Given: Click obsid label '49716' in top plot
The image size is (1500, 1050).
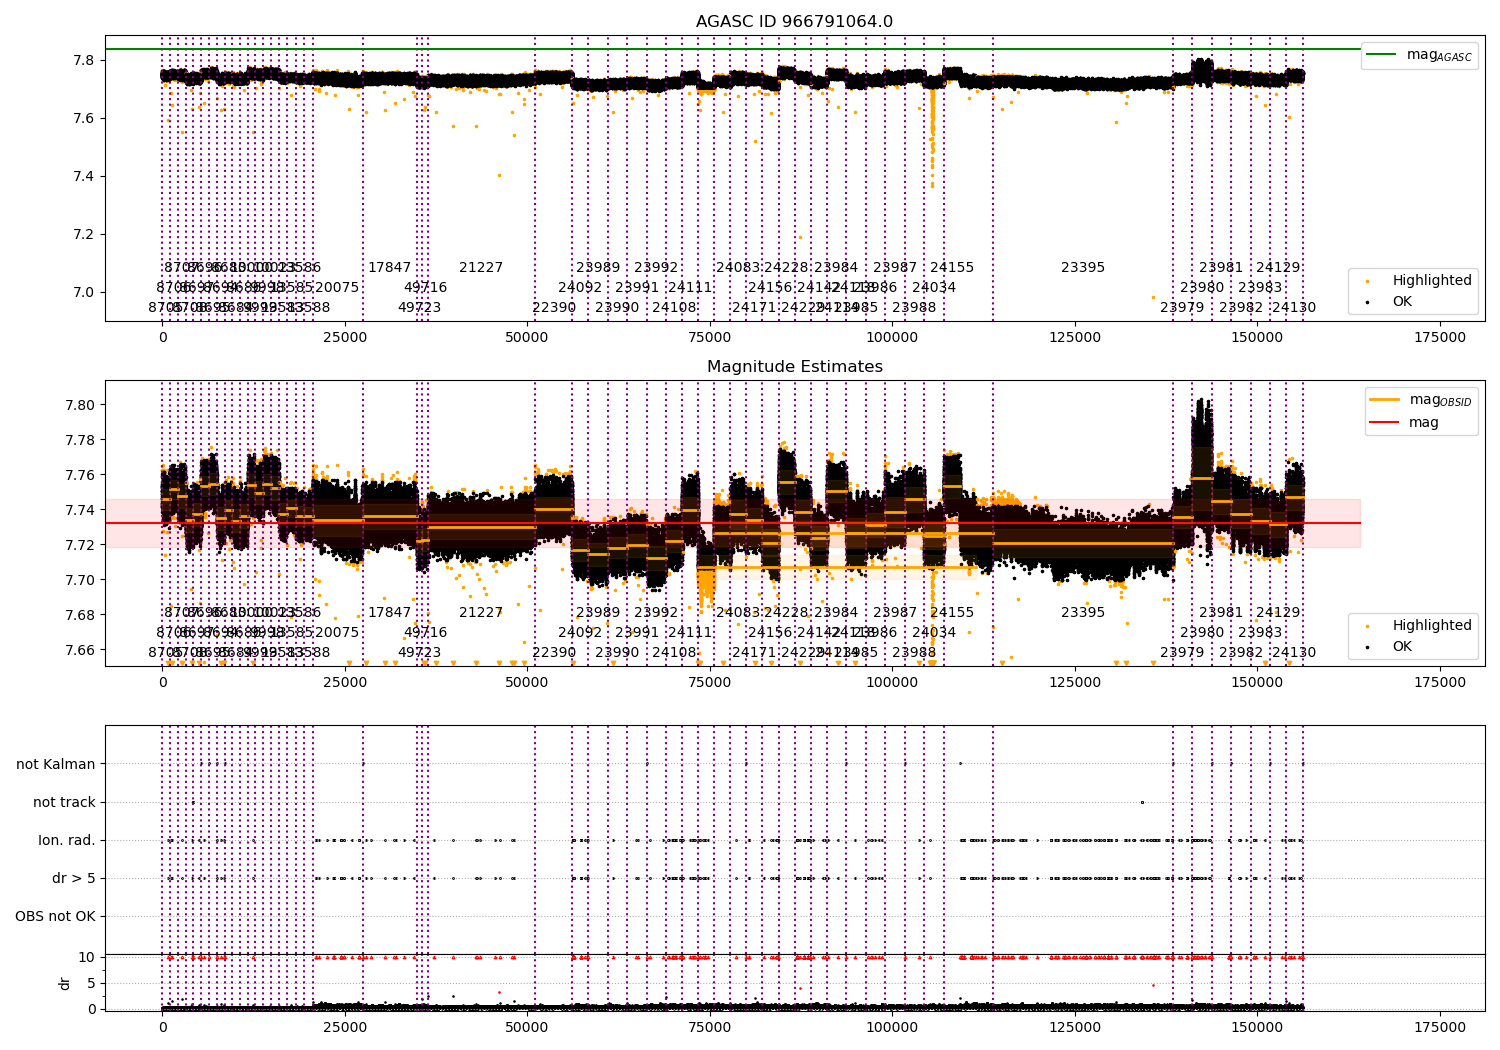Looking at the screenshot, I should point(425,287).
